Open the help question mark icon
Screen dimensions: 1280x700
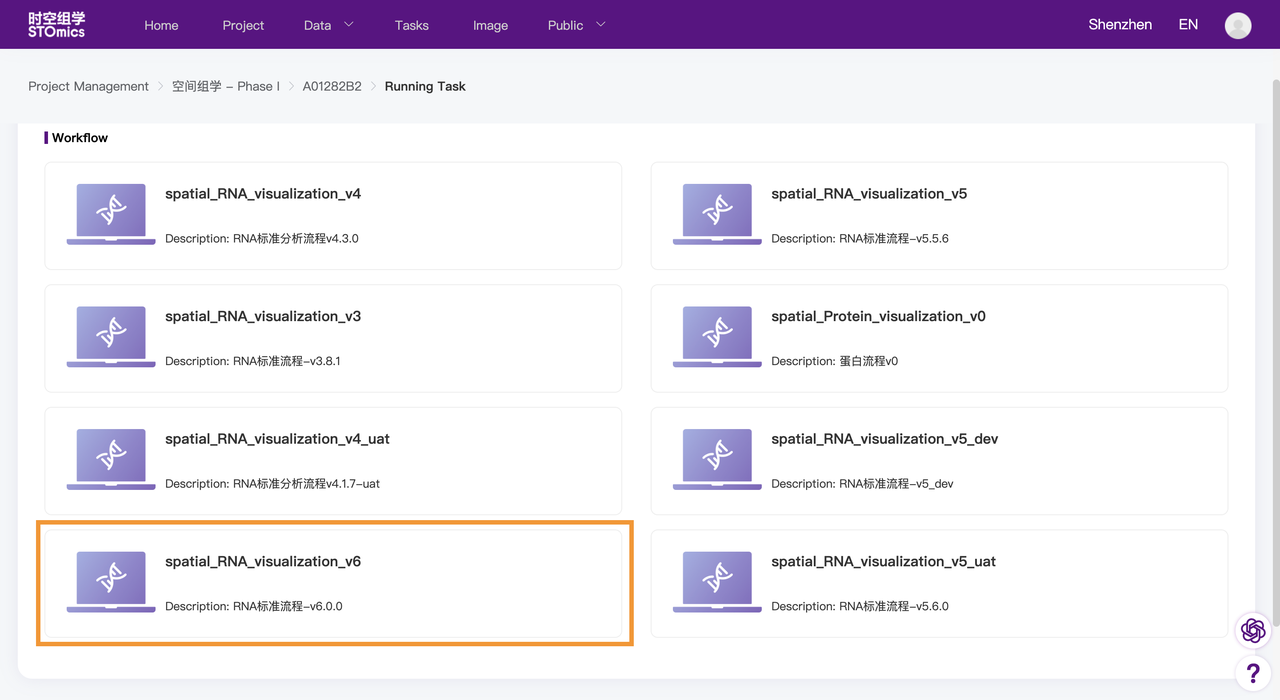point(1252,673)
